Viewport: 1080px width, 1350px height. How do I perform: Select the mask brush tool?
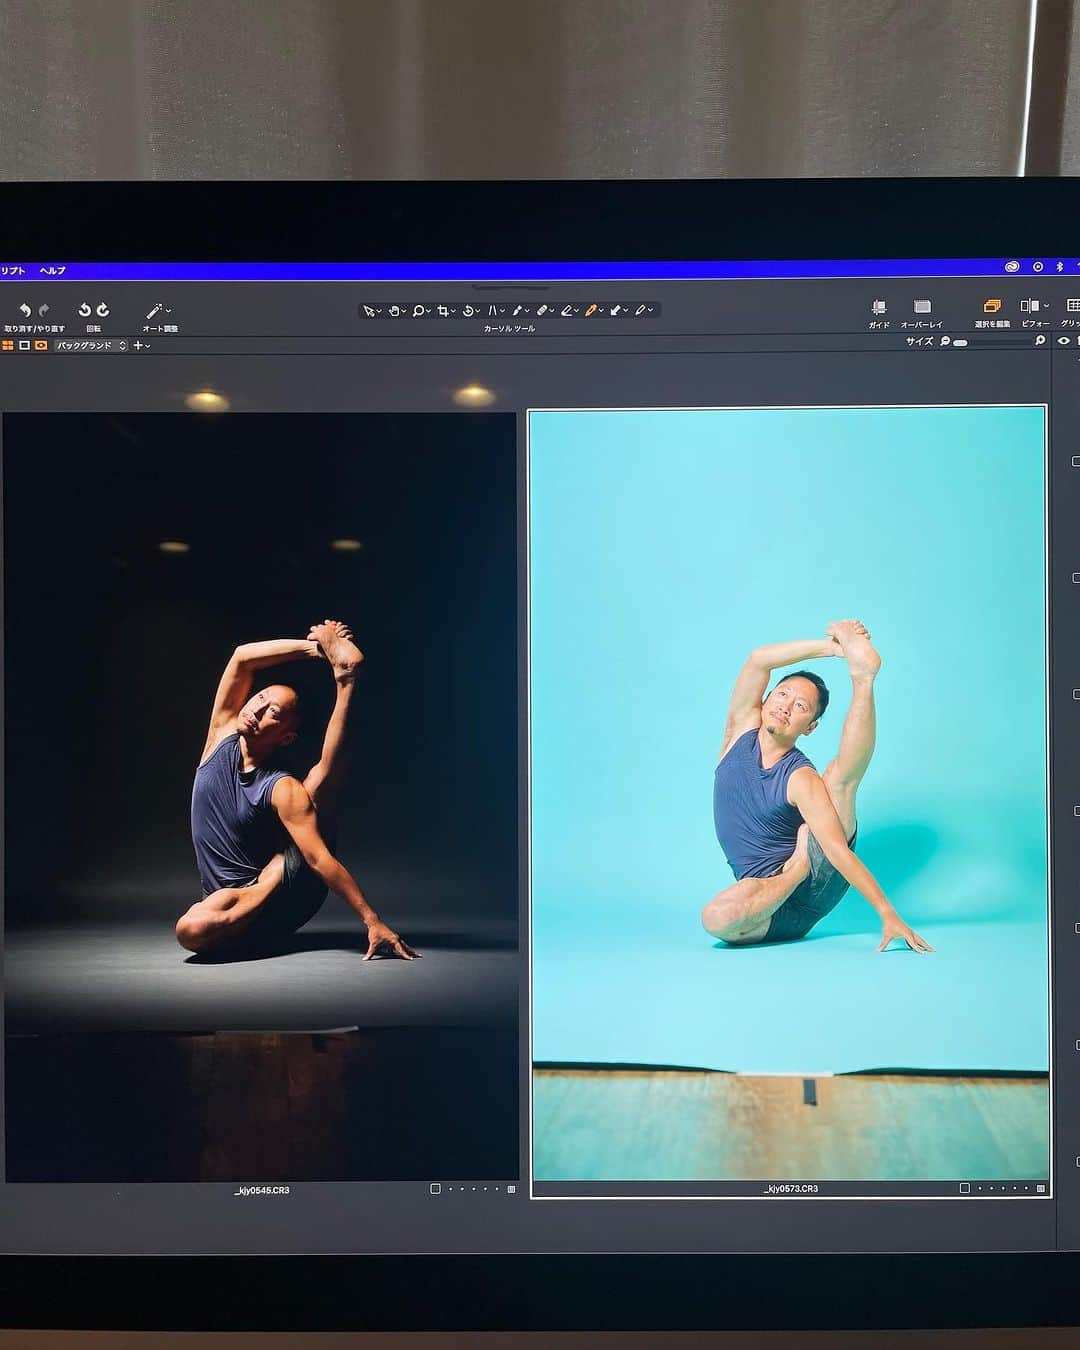(542, 311)
